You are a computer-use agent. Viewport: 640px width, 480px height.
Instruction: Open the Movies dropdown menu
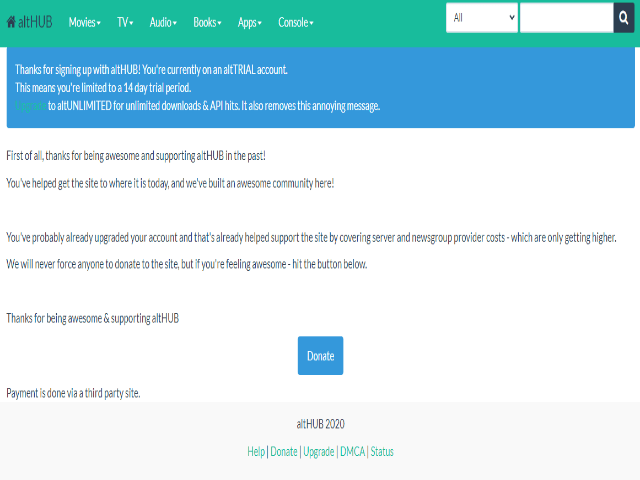click(84, 22)
